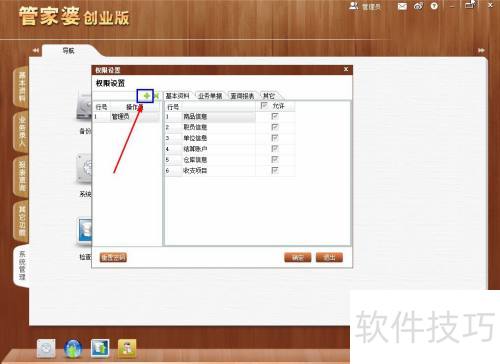The height and width of the screenshot is (364, 500).
Task: Click the 管理员 label in title bar
Action: tap(371, 7)
